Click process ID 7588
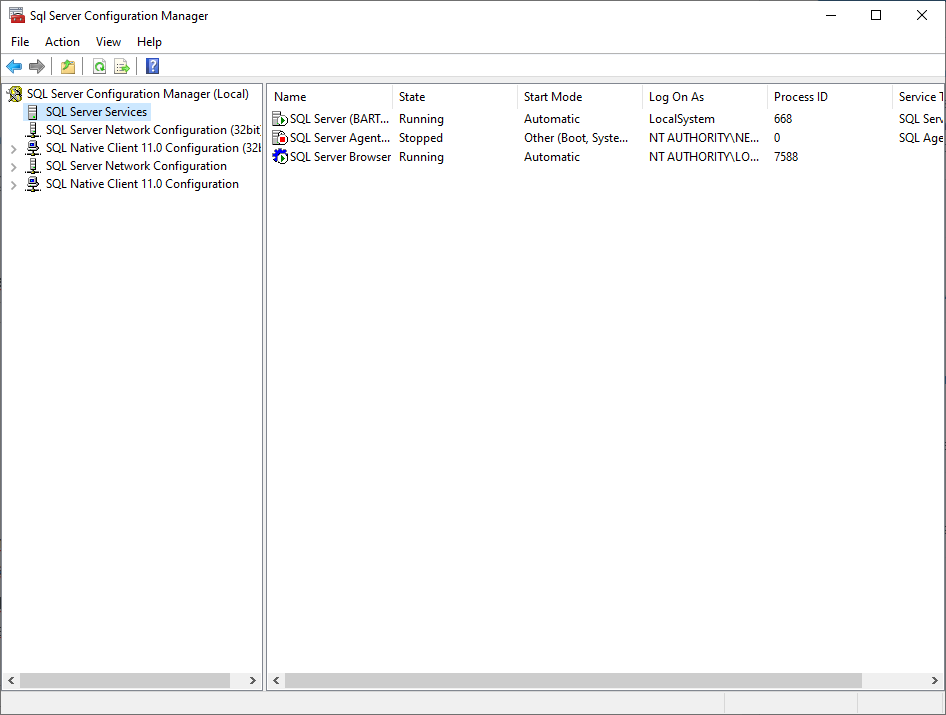This screenshot has height=715, width=946. tap(786, 156)
